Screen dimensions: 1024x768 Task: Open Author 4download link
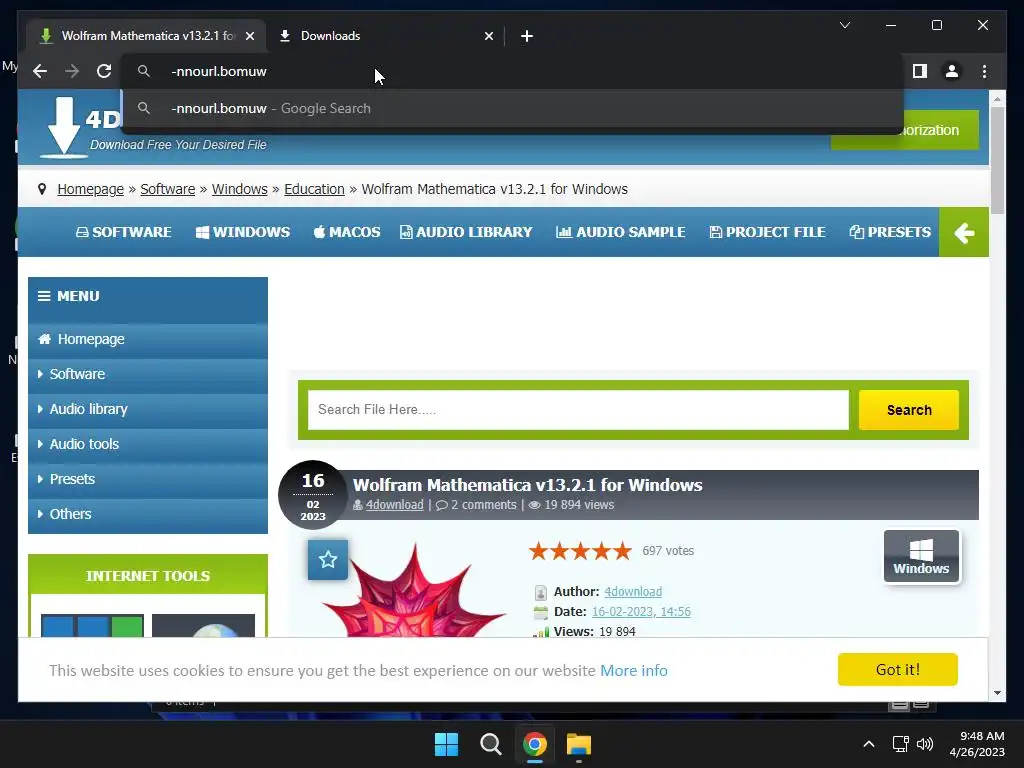633,592
